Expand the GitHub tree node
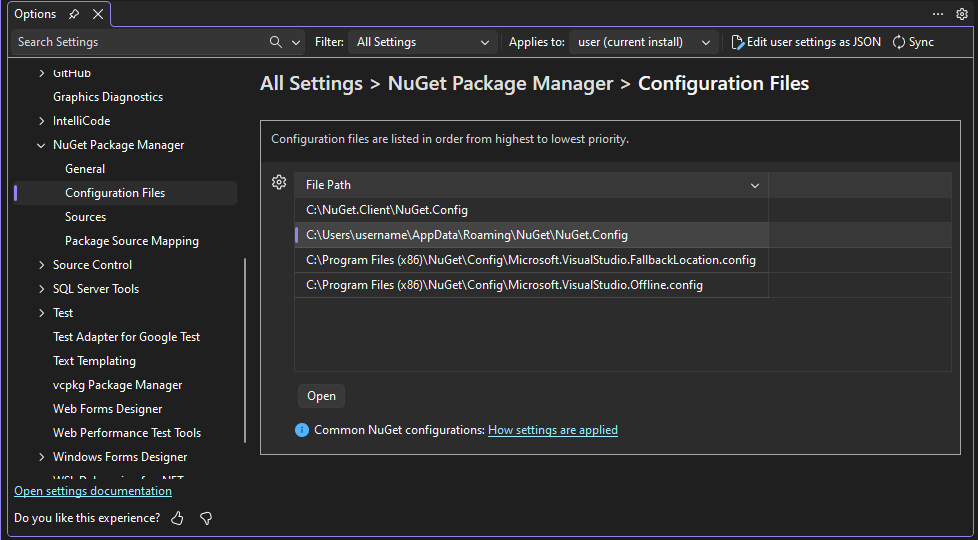Viewport: 978px width, 540px height. point(41,73)
